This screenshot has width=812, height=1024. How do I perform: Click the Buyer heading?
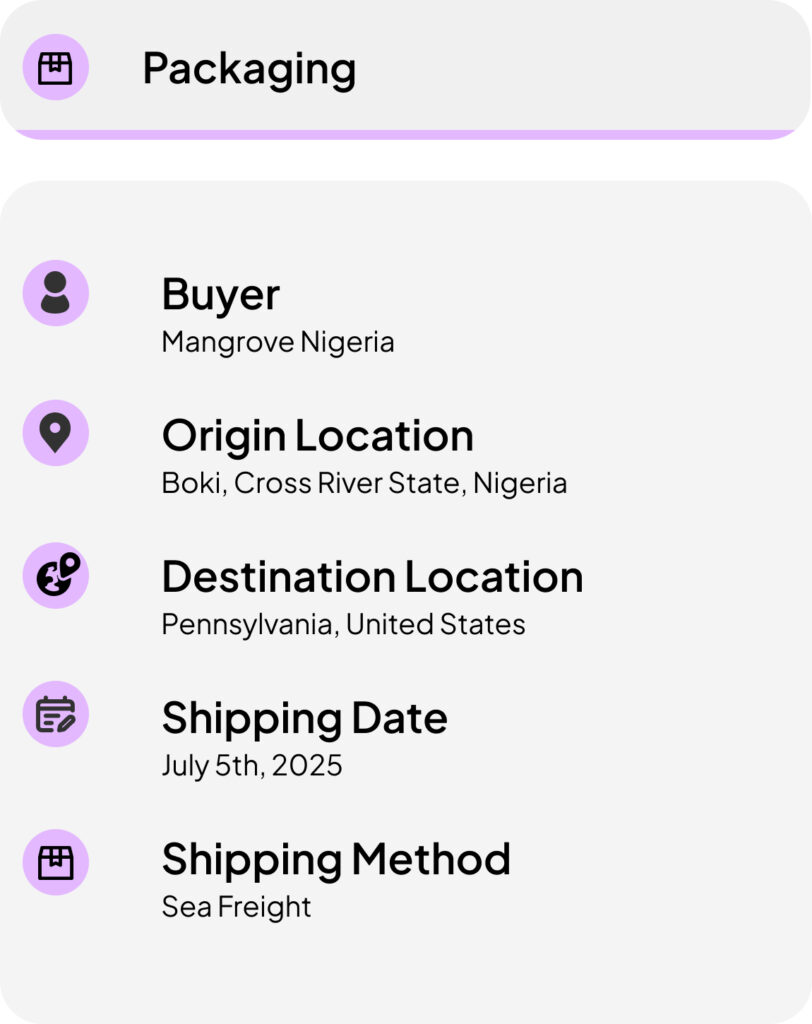tap(221, 295)
